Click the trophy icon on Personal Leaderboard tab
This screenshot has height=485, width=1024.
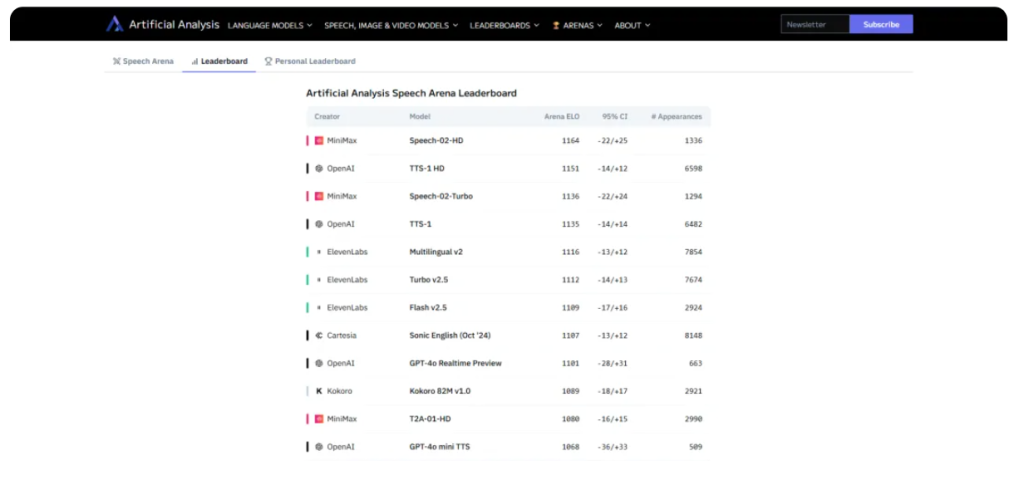268,61
